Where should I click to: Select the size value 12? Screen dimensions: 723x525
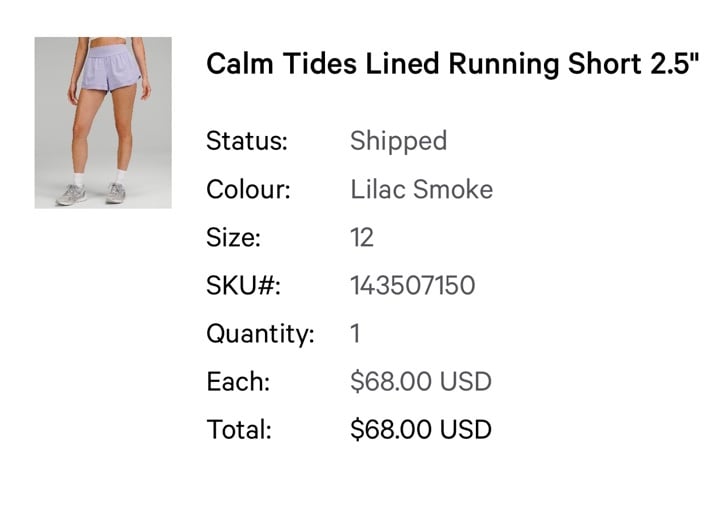pos(362,238)
